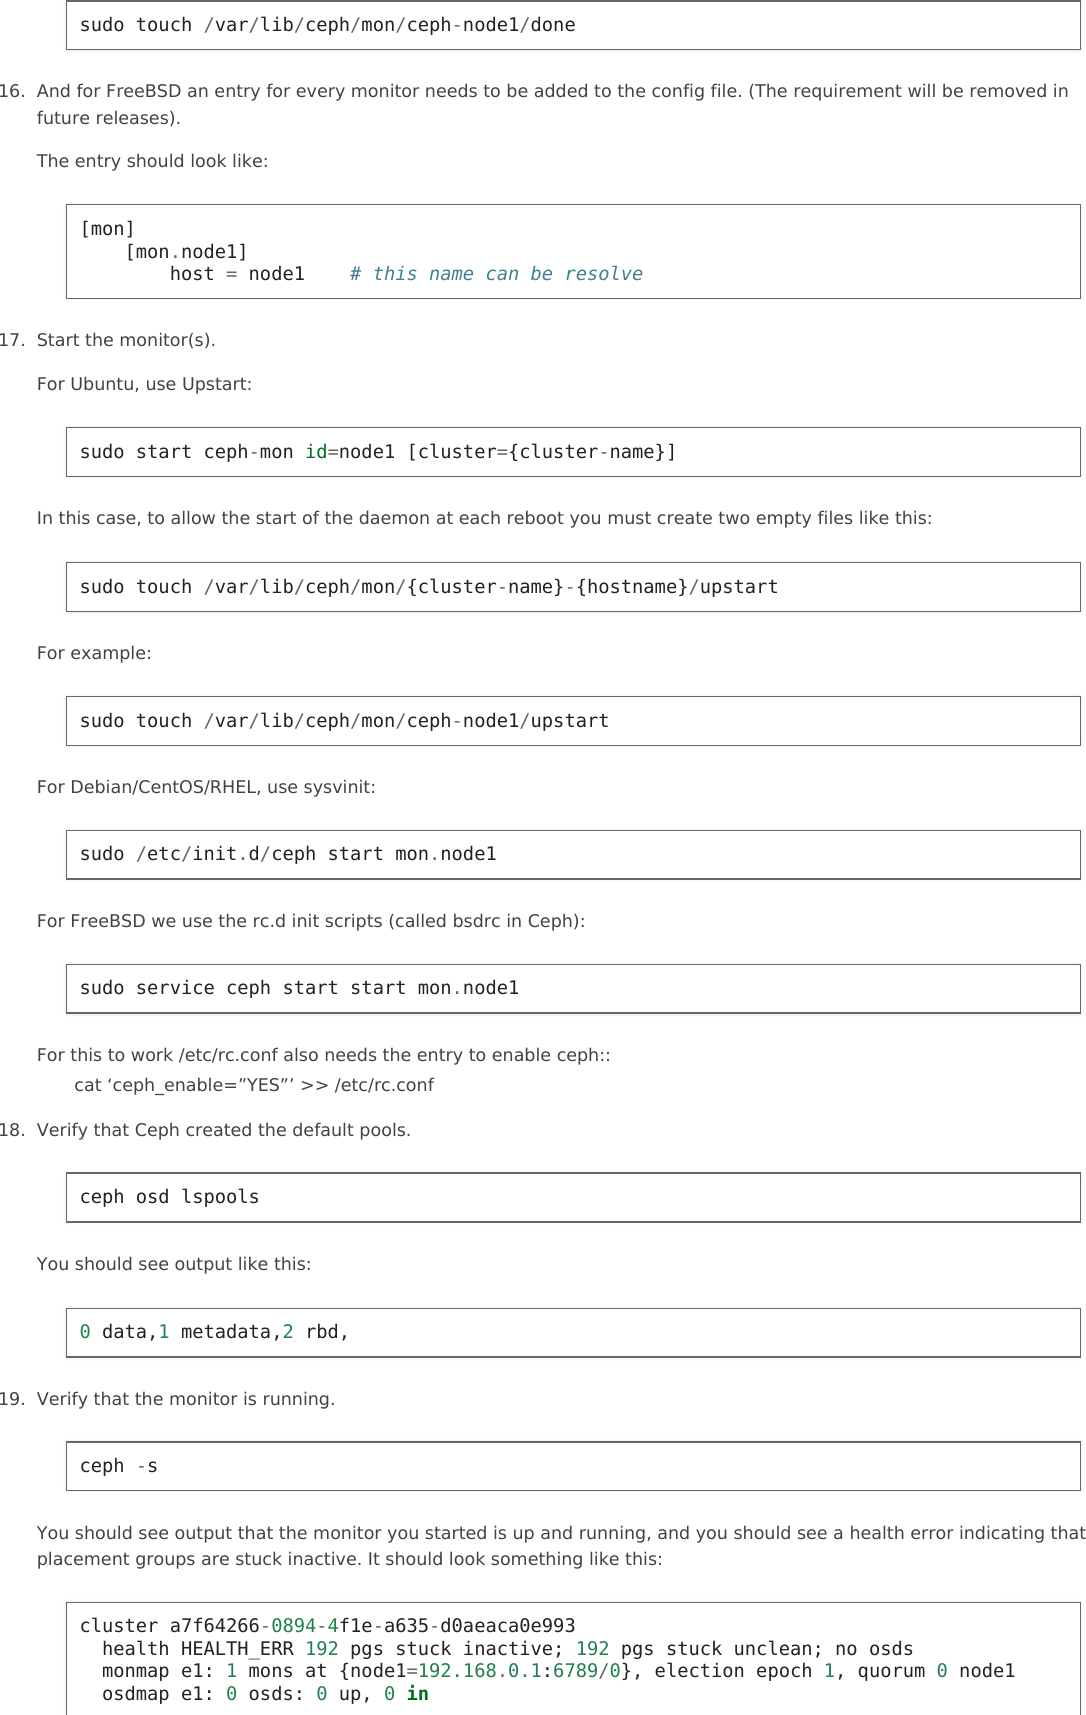Click 'Verify that Ceph created the default pools.'
The height and width of the screenshot is (1715, 1086).
[224, 1130]
